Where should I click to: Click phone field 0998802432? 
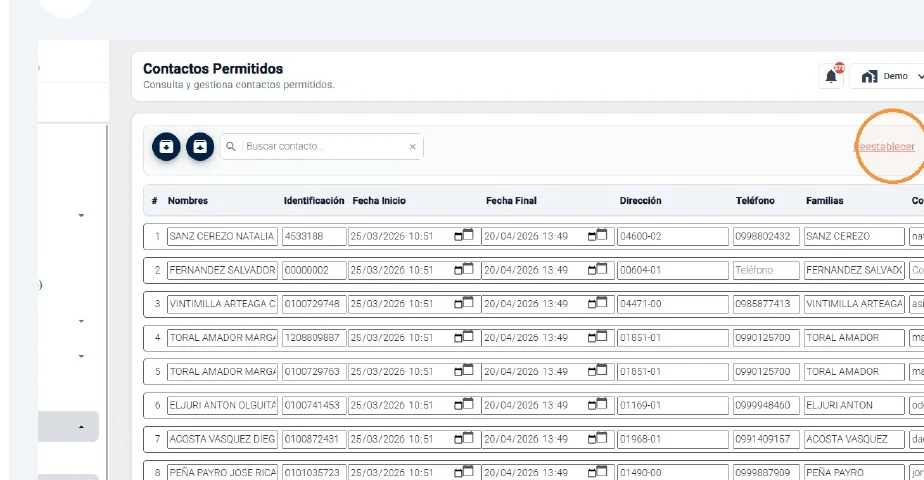point(766,236)
